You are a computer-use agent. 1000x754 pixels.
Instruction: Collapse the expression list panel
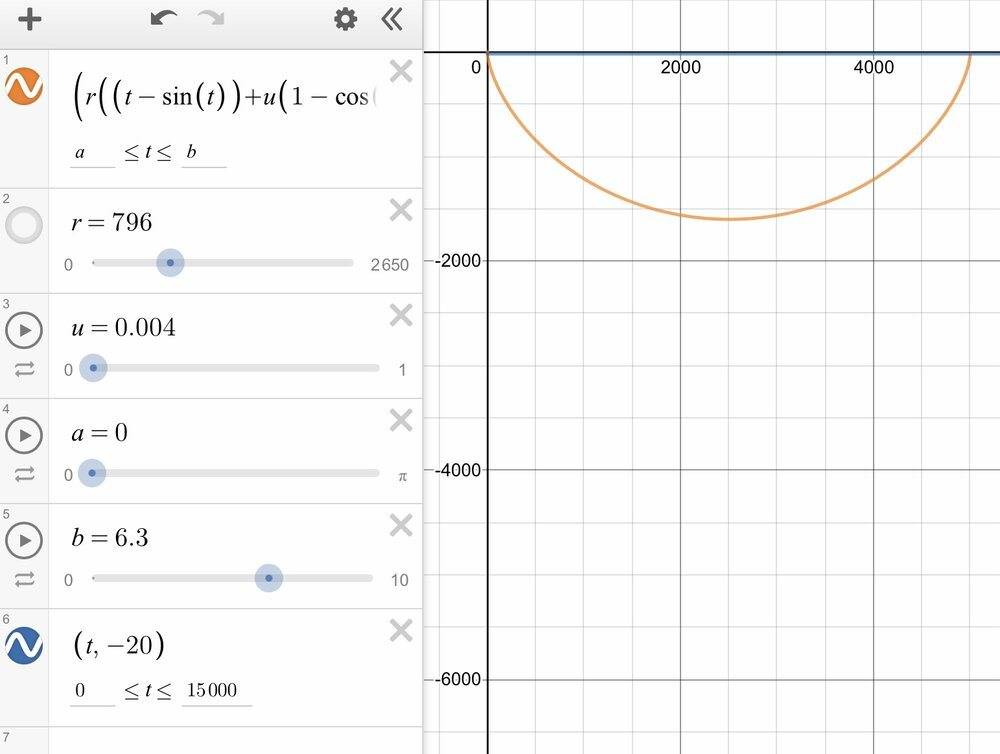click(x=392, y=19)
